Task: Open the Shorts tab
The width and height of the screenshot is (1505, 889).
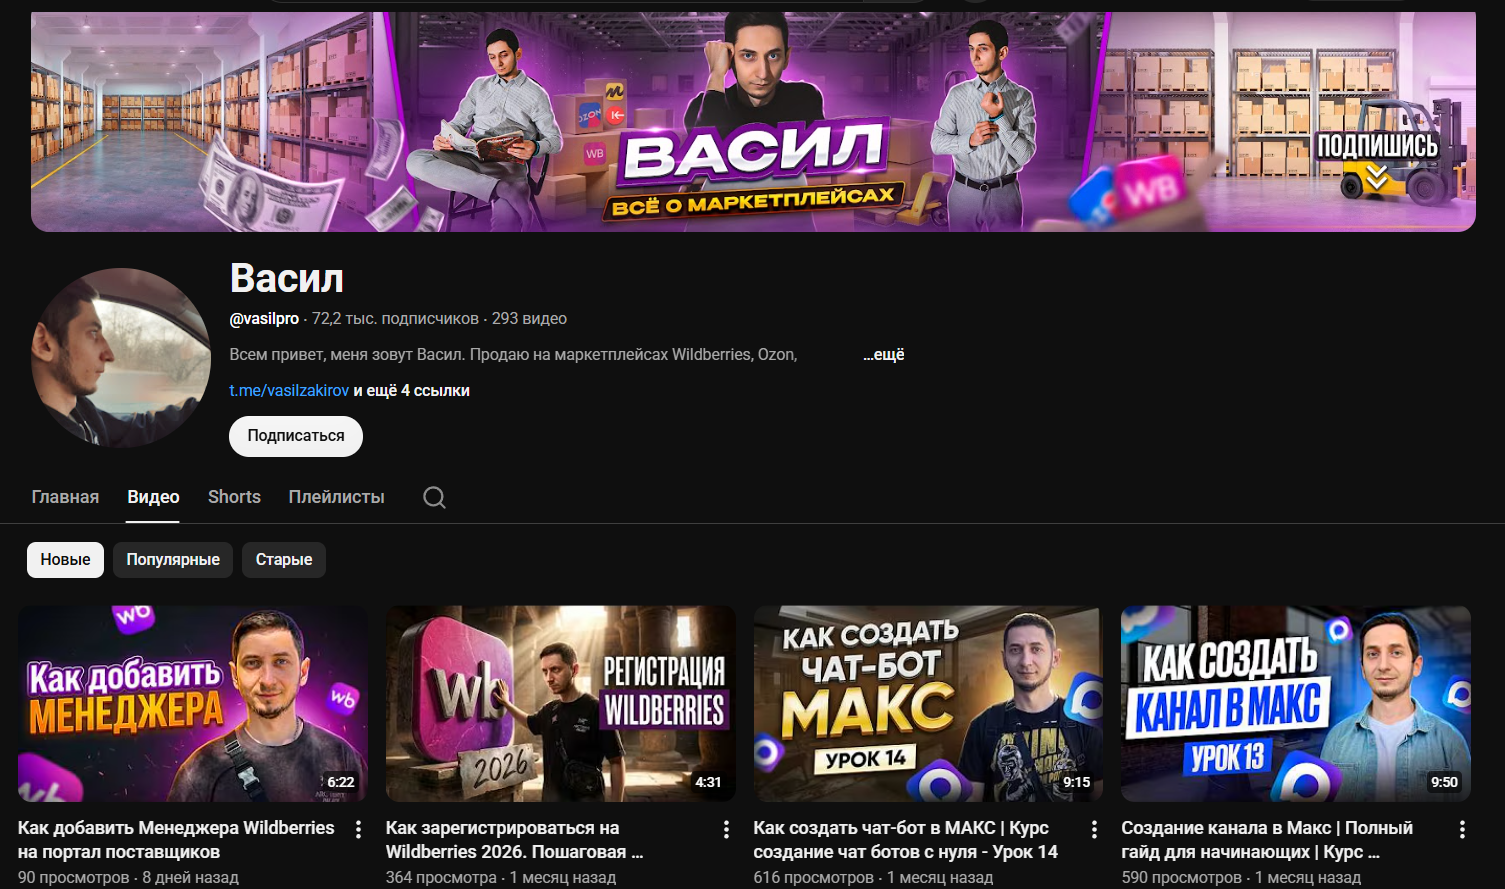Action: click(234, 497)
